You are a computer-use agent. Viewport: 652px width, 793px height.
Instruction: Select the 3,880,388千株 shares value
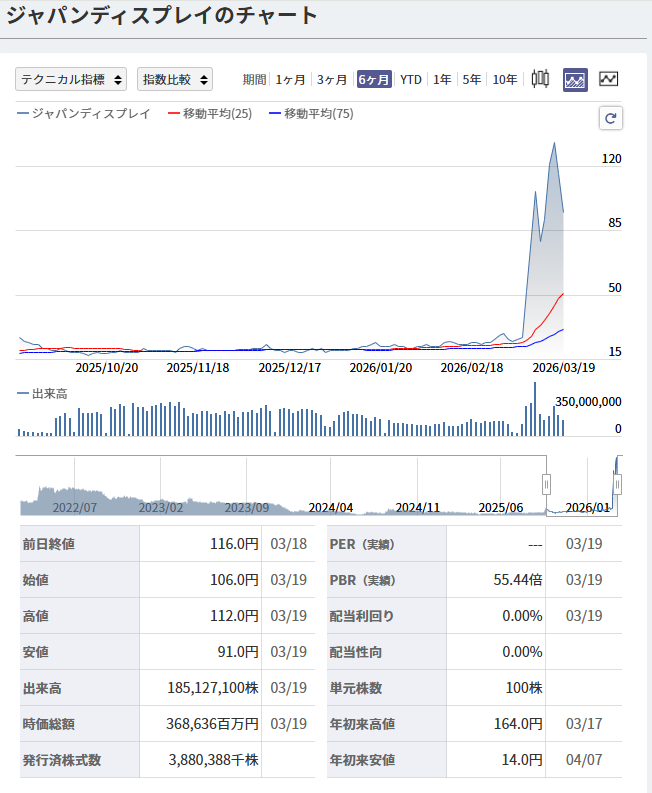pyautogui.click(x=213, y=760)
